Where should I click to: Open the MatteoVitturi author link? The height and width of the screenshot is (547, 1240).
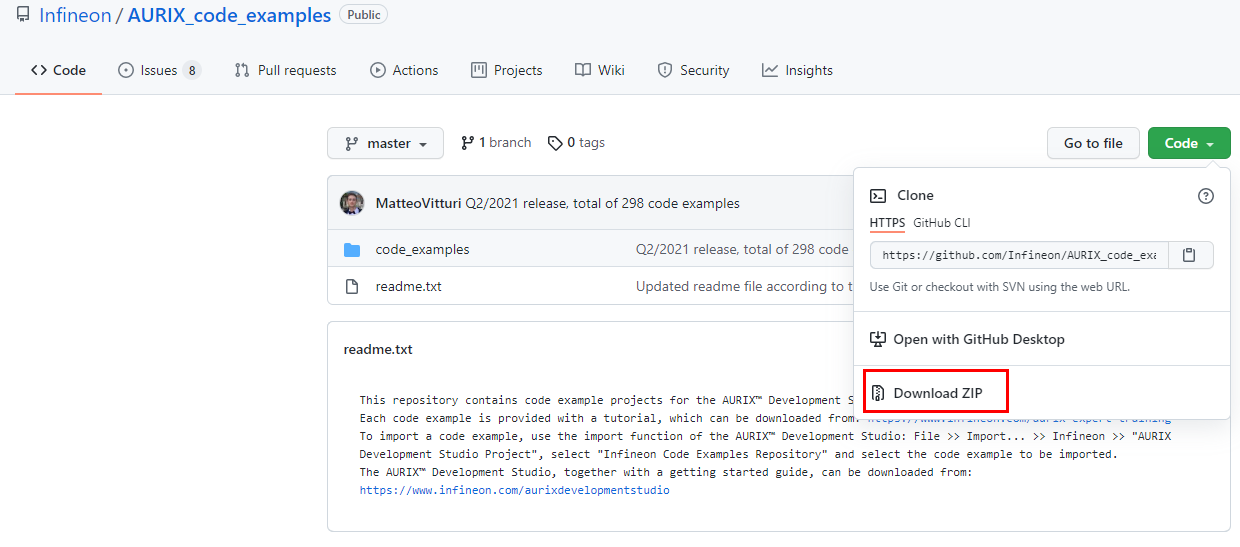pos(419,203)
